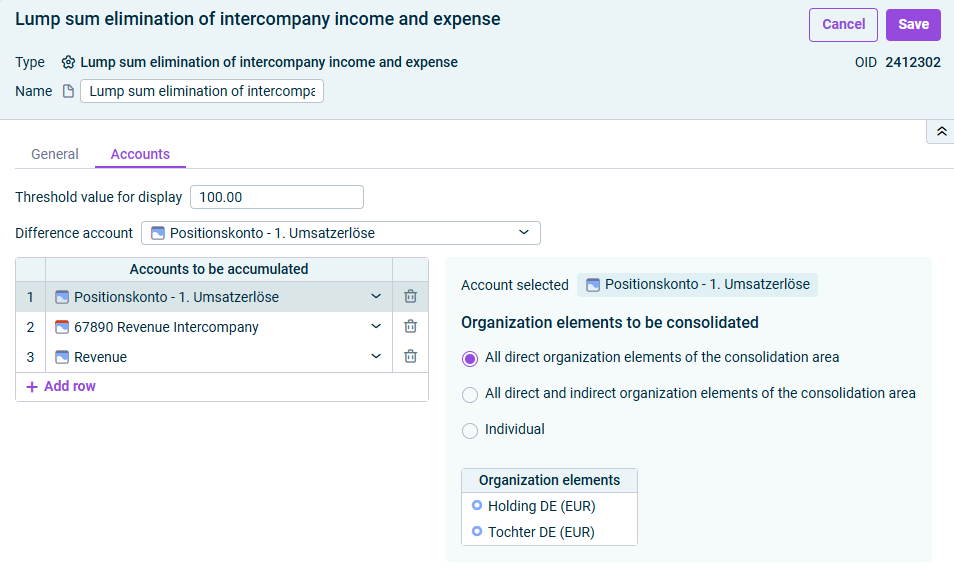Delete the Positionskonto row with trash icon
This screenshot has width=954, height=588.
[x=411, y=296]
